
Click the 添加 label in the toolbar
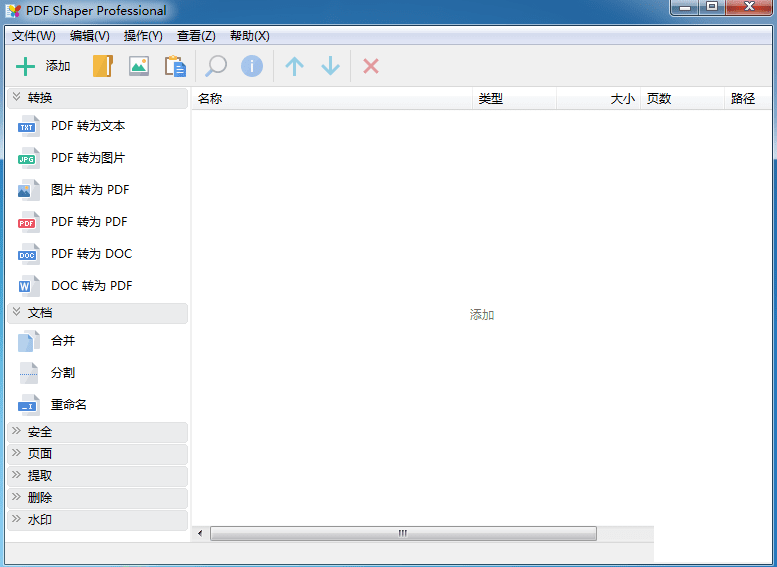click(x=58, y=66)
